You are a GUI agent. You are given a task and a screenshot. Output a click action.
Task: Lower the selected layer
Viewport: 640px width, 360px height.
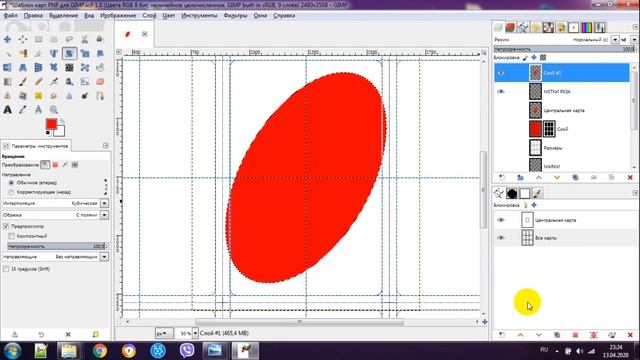[x=557, y=178]
